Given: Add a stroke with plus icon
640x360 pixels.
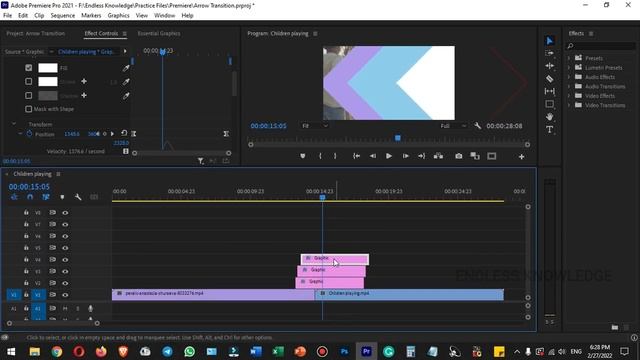Looking at the screenshot, I should click(84, 82).
